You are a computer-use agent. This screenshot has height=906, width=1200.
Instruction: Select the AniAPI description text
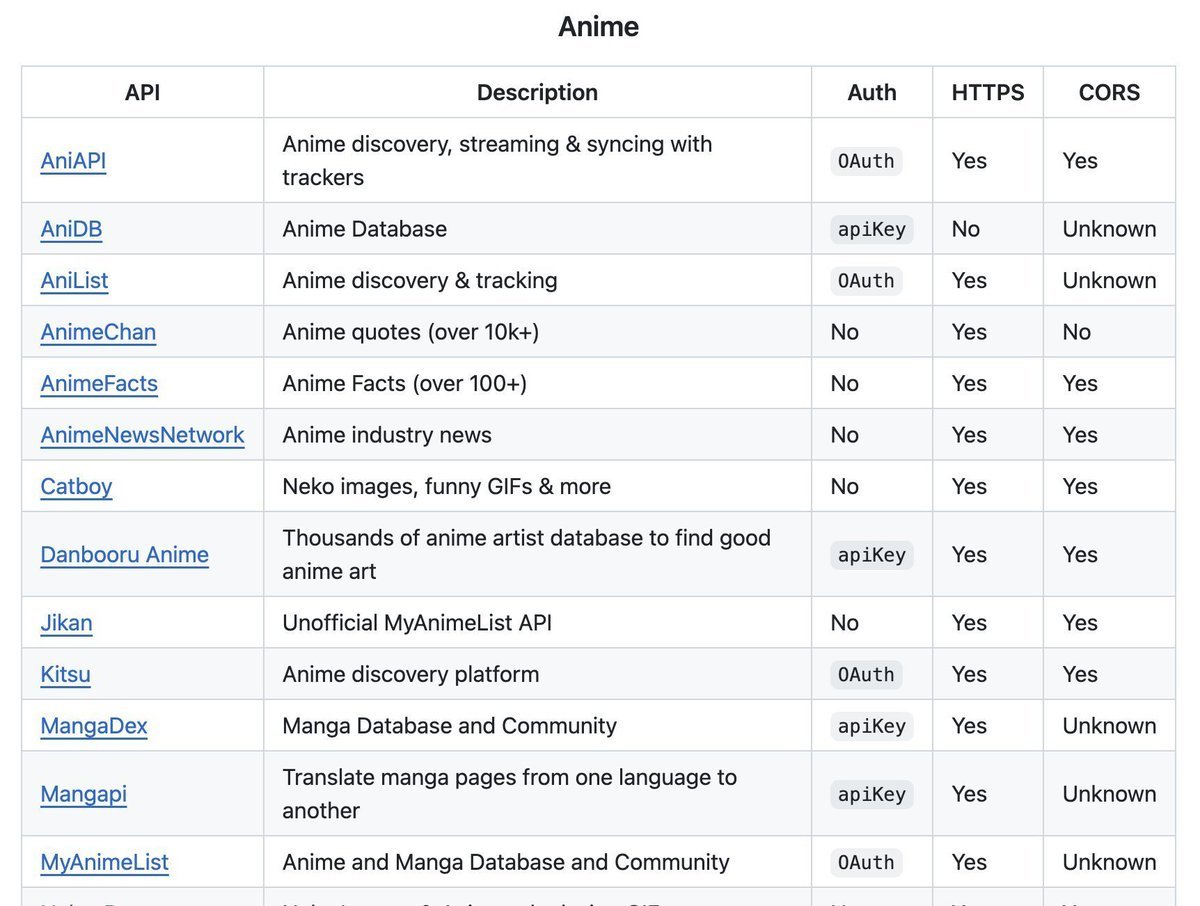coord(497,161)
